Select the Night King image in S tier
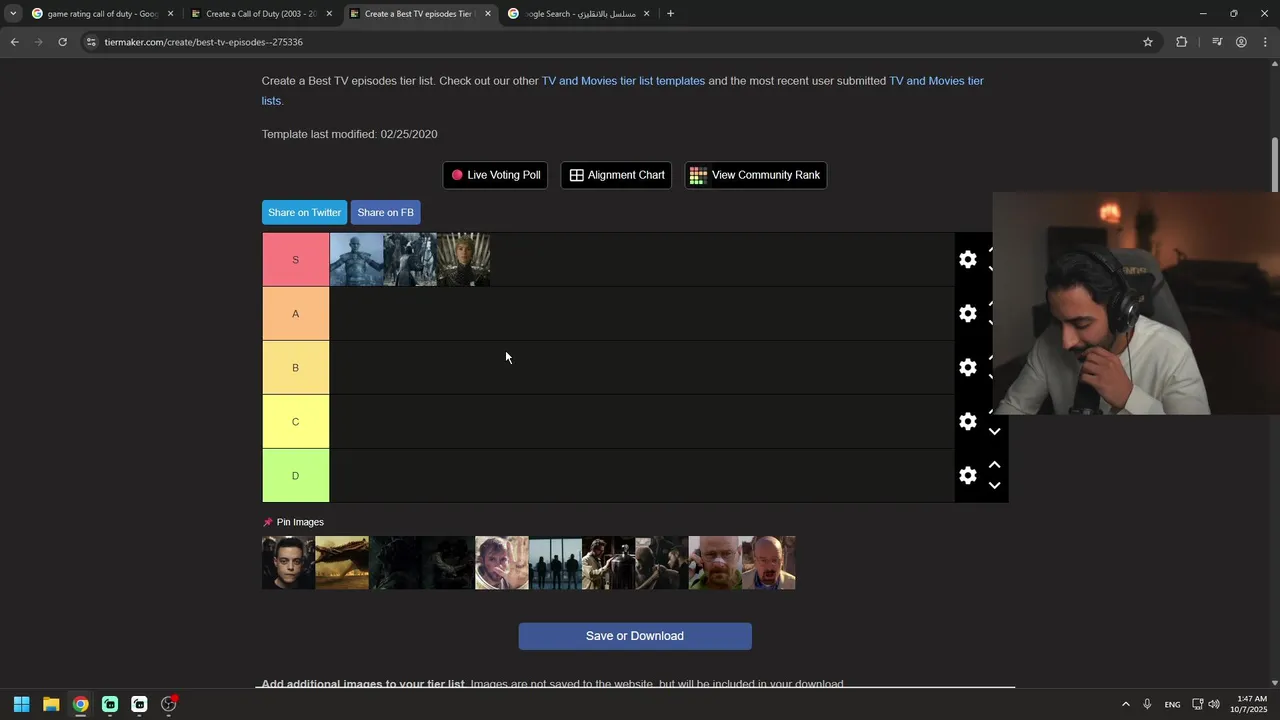1280x720 pixels. pyautogui.click(x=356, y=260)
